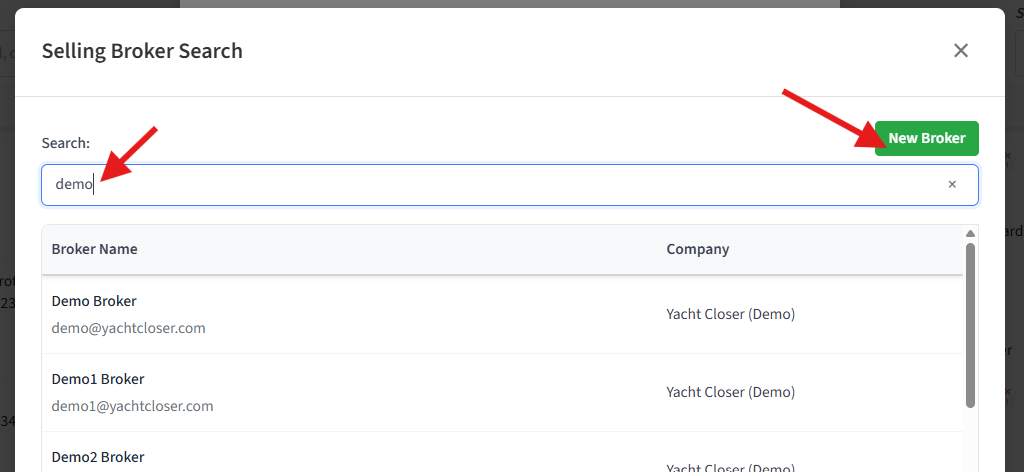The image size is (1024, 472).
Task: Click Yacht Closer (Demo) in Demo Broker row
Action: (730, 314)
